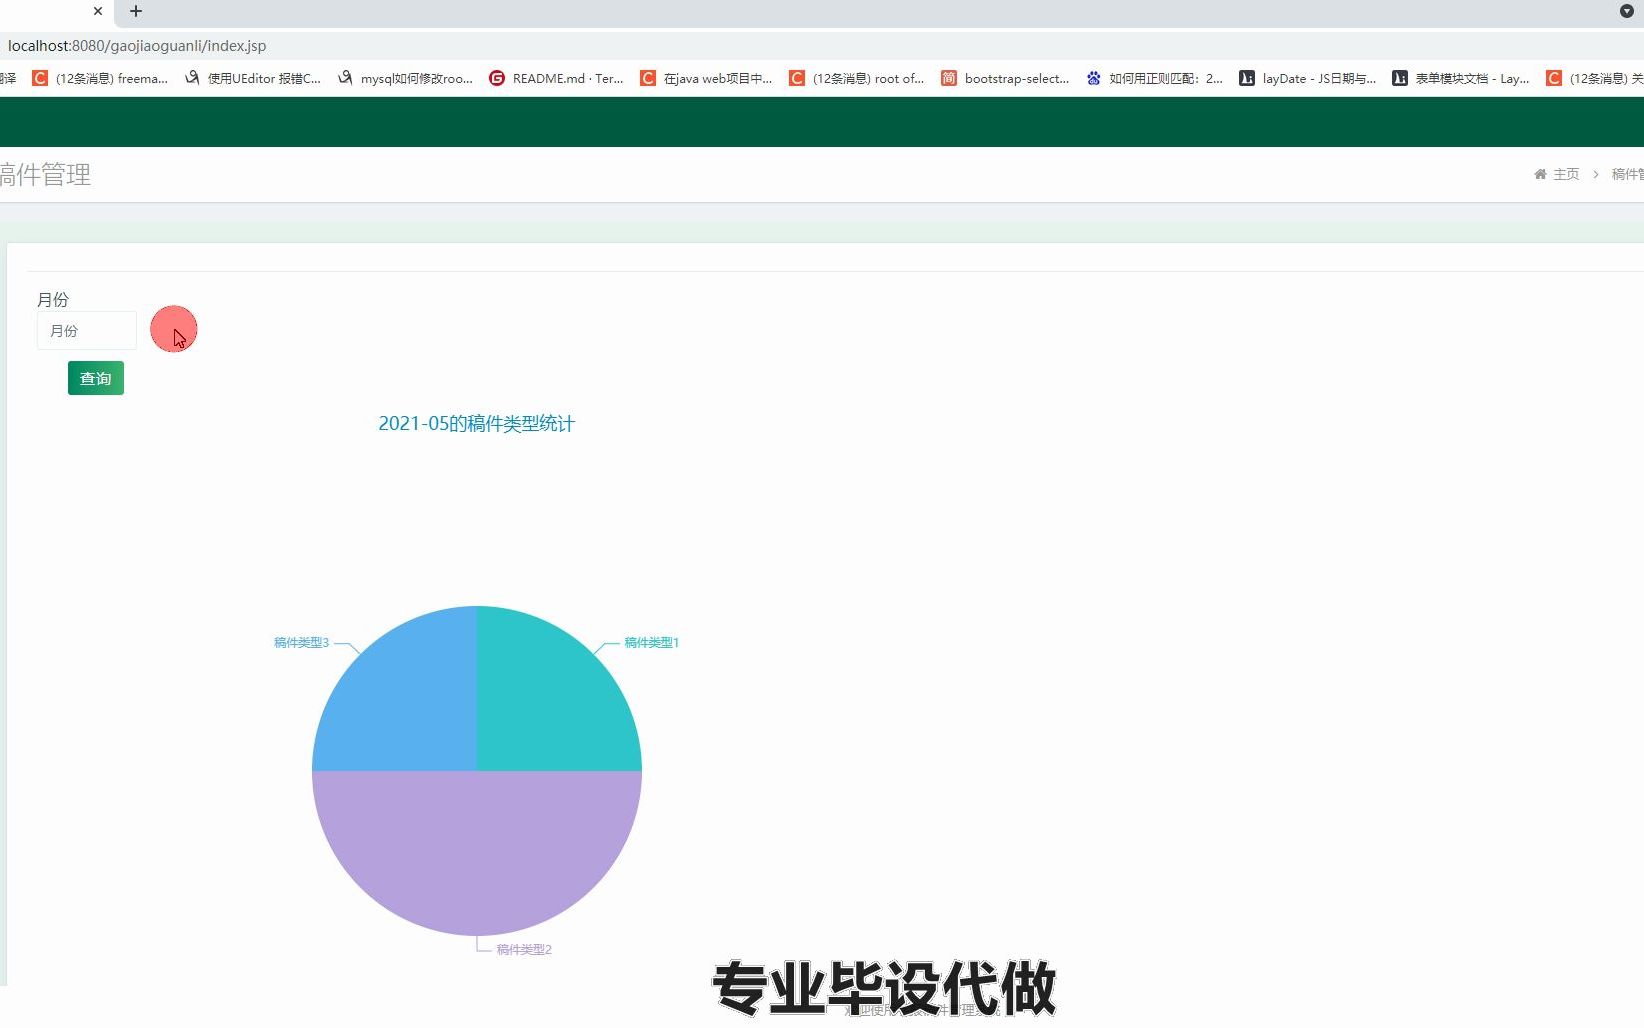The image size is (1644, 1028).
Task: Click the 月份 field label
Action: [x=53, y=300]
